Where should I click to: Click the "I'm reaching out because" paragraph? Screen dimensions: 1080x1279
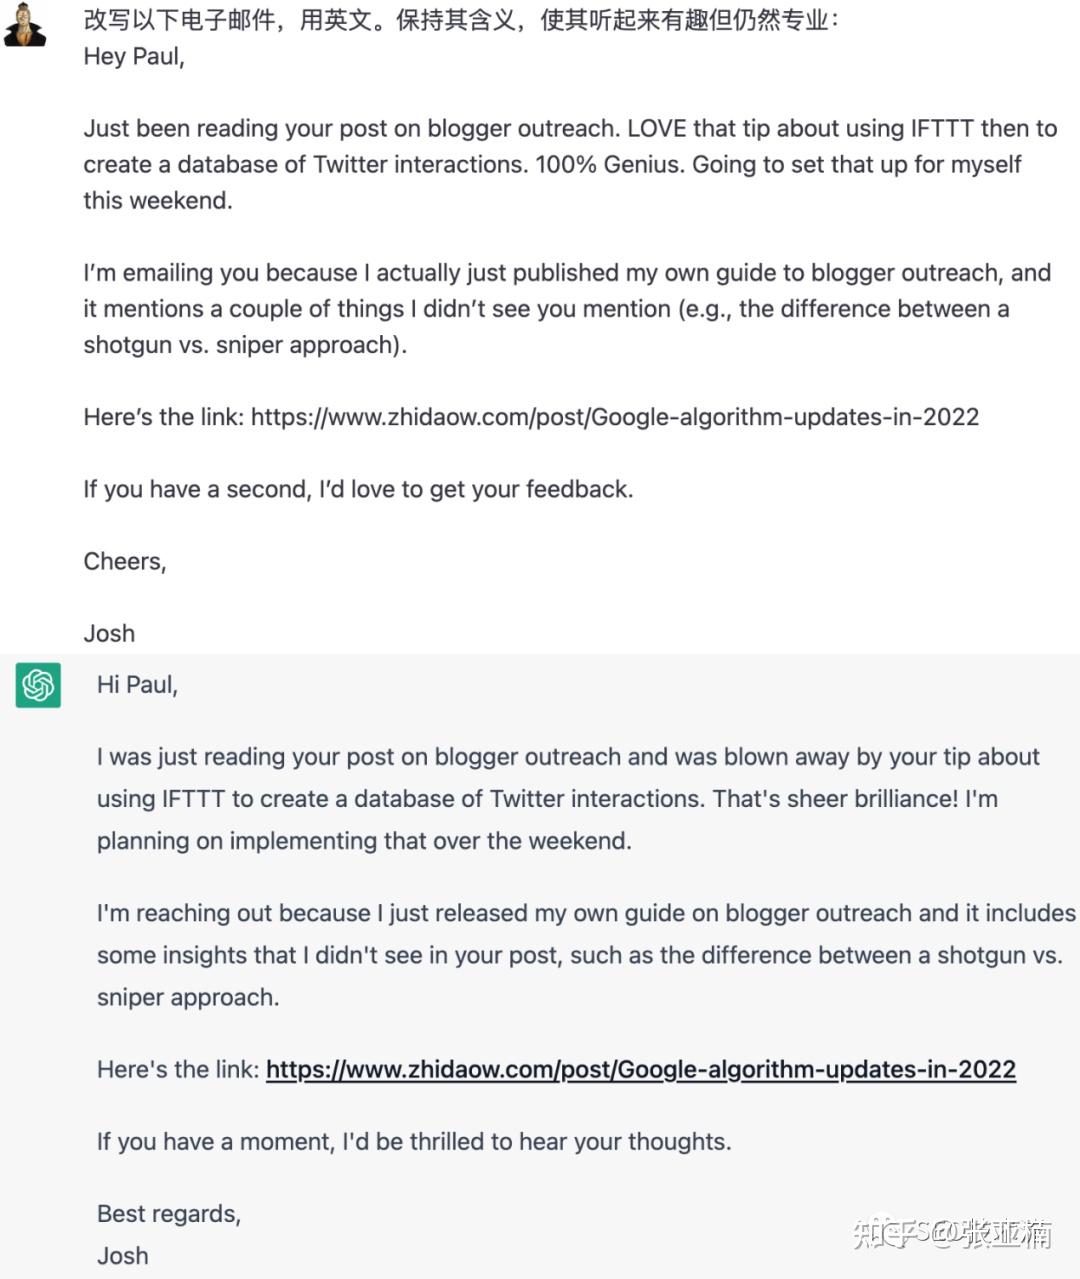click(580, 955)
